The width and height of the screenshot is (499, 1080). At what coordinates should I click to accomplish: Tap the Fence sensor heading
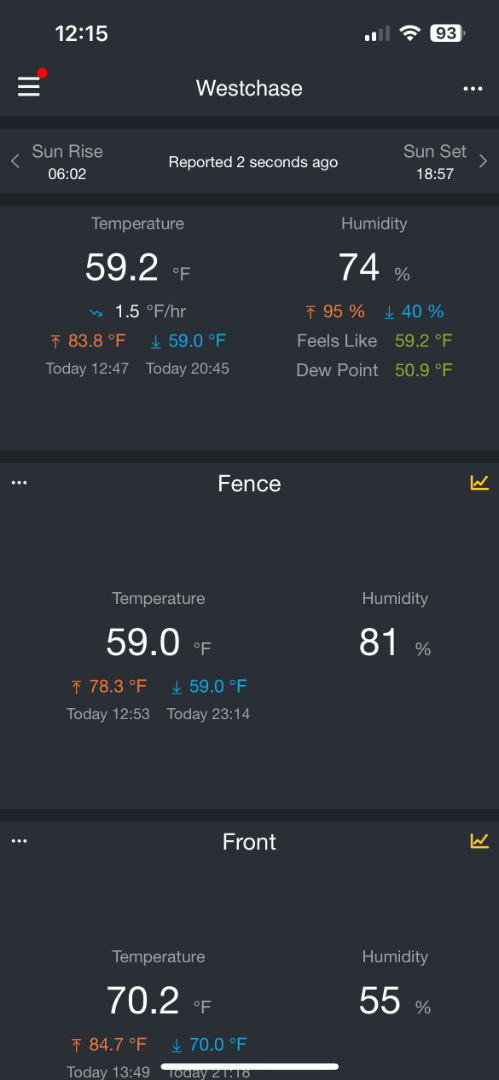point(249,484)
